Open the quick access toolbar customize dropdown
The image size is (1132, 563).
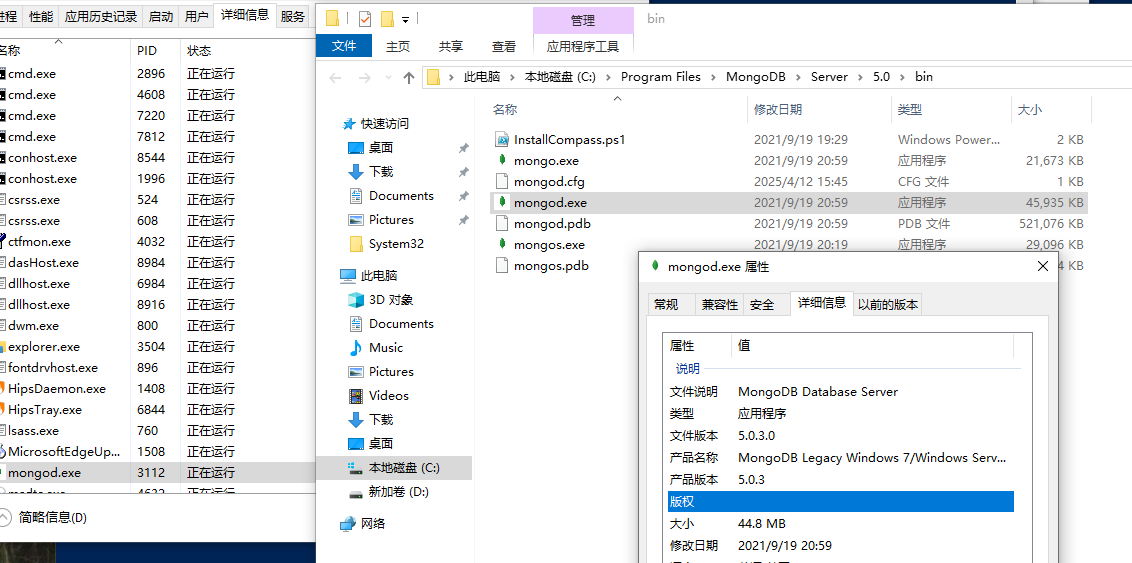405,19
